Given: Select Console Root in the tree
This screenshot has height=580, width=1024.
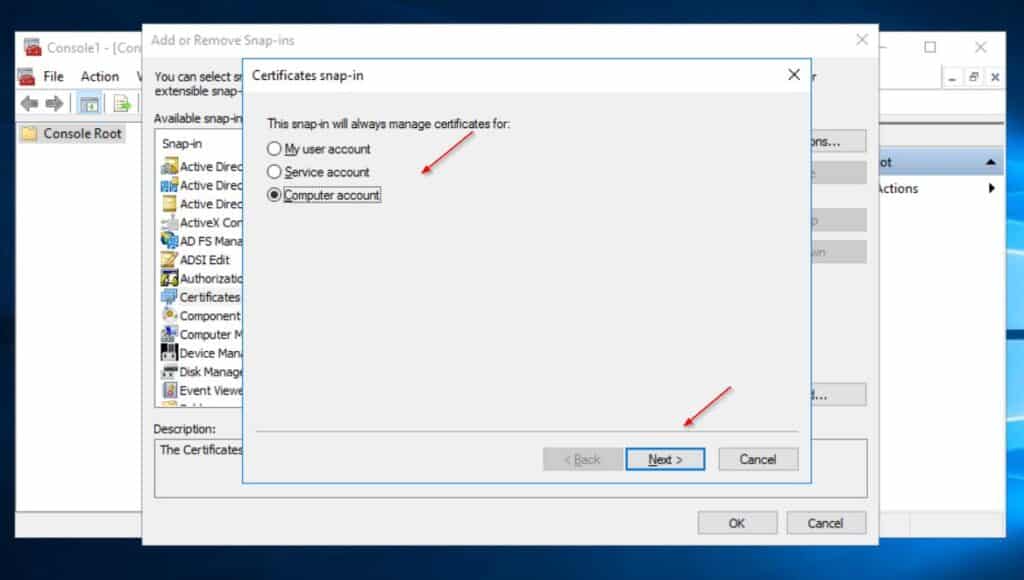Looking at the screenshot, I should [x=82, y=133].
